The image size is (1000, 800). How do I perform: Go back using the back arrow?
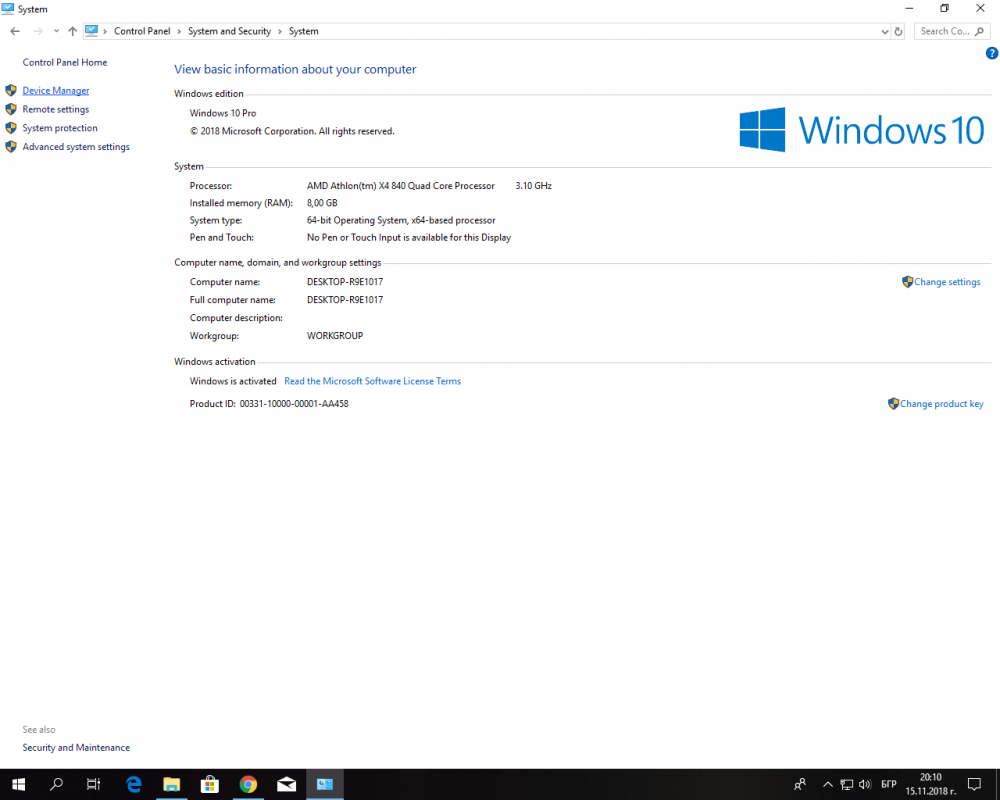[15, 31]
